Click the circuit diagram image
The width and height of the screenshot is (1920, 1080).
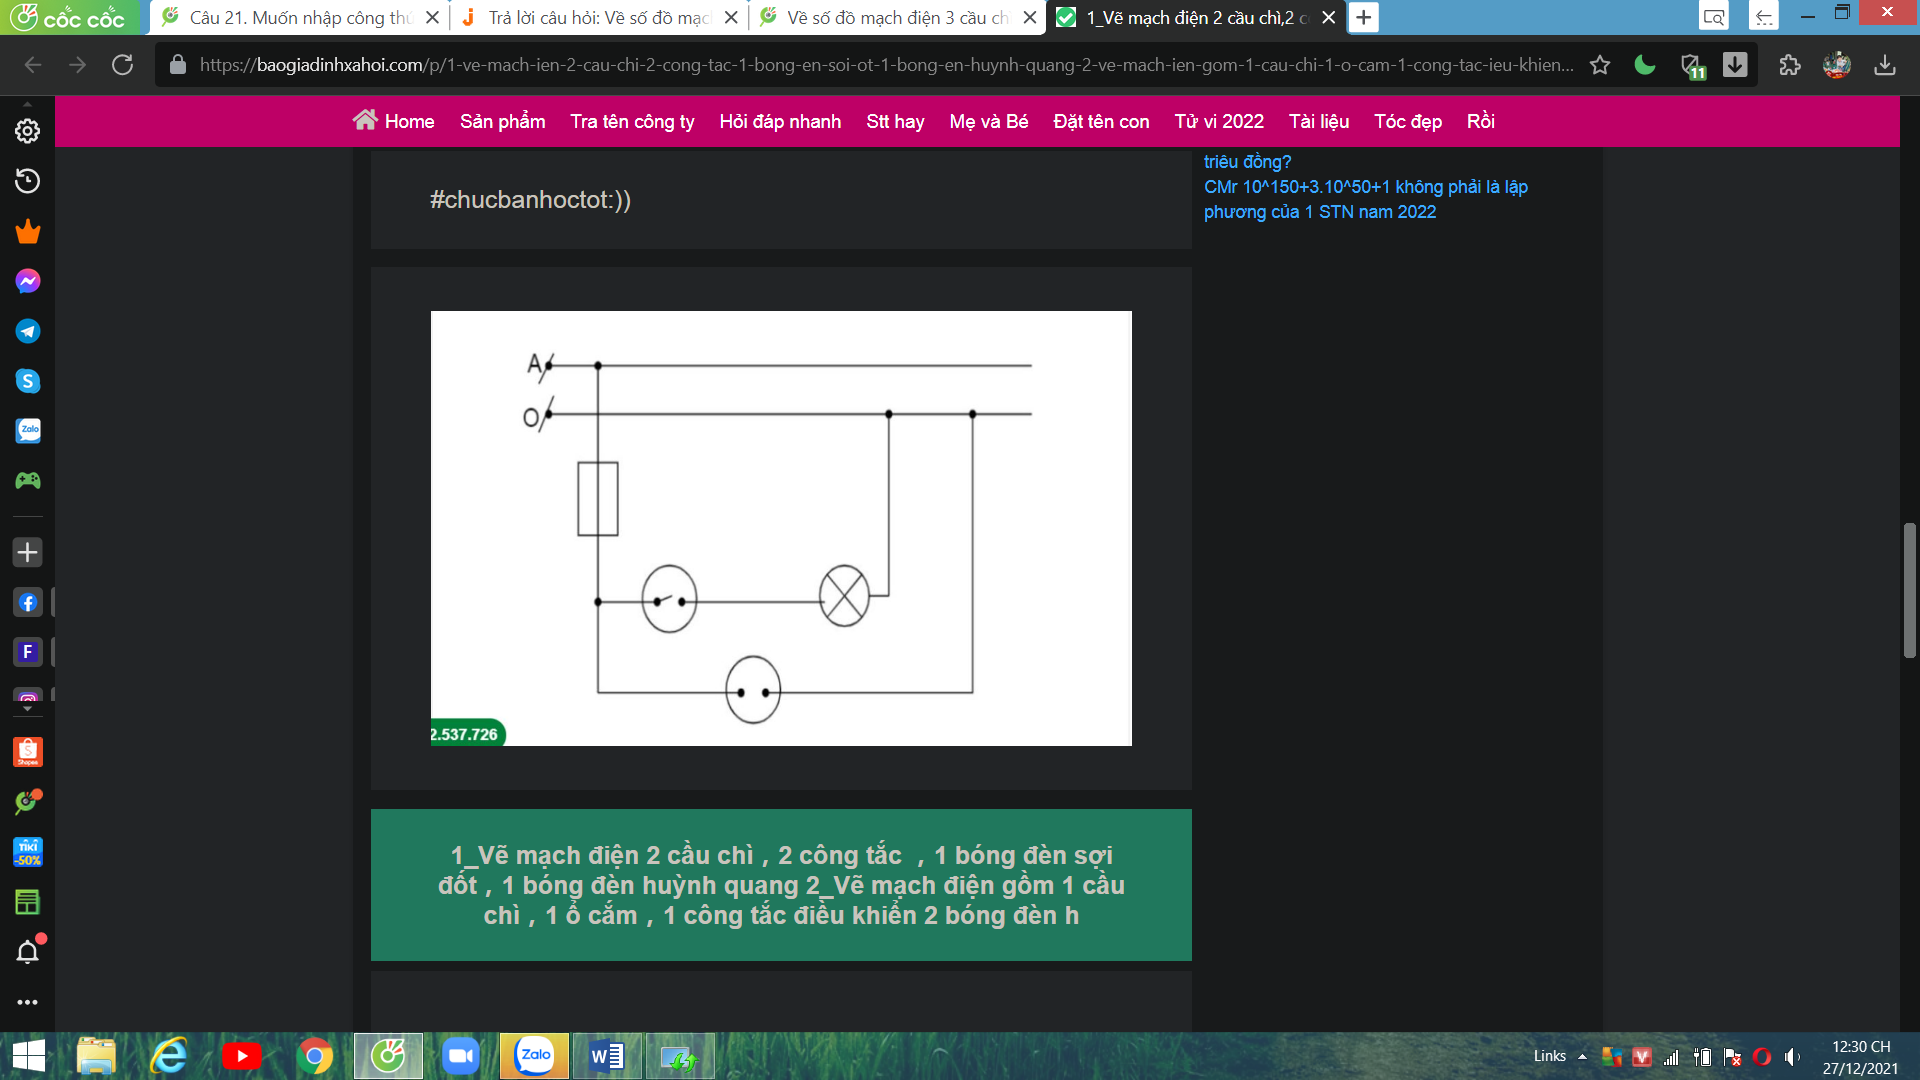[x=781, y=528]
